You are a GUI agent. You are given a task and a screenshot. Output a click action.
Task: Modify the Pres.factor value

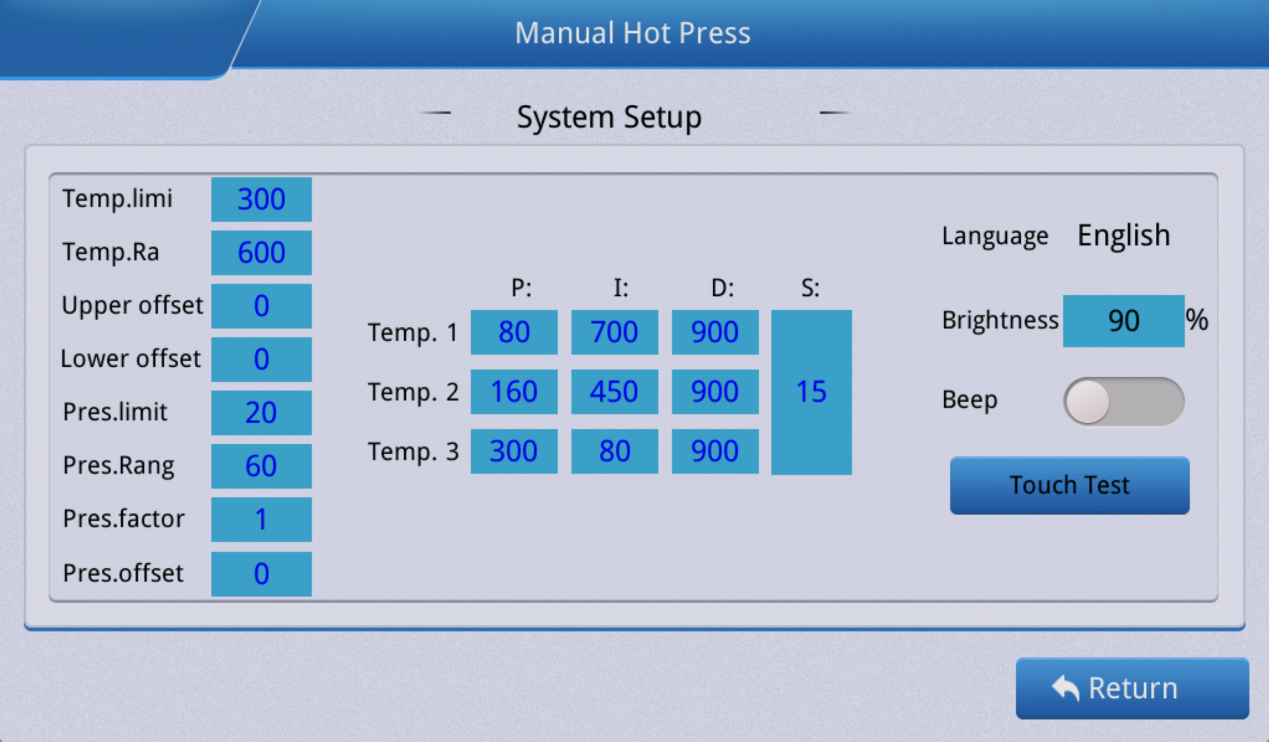pyautogui.click(x=261, y=520)
